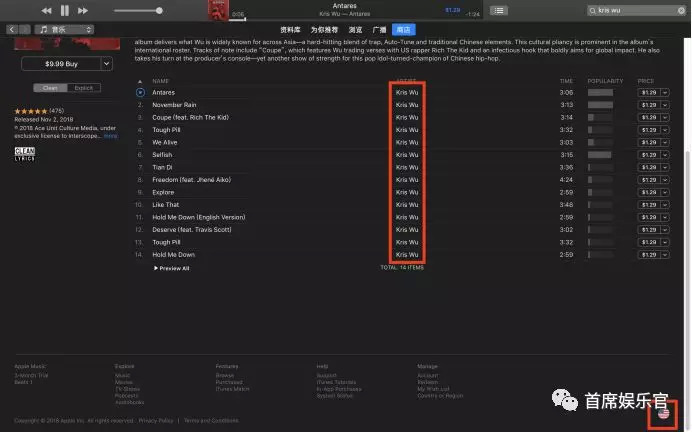The image size is (692, 432).
Task: Open the music media picker dropdown
Action: (64, 30)
